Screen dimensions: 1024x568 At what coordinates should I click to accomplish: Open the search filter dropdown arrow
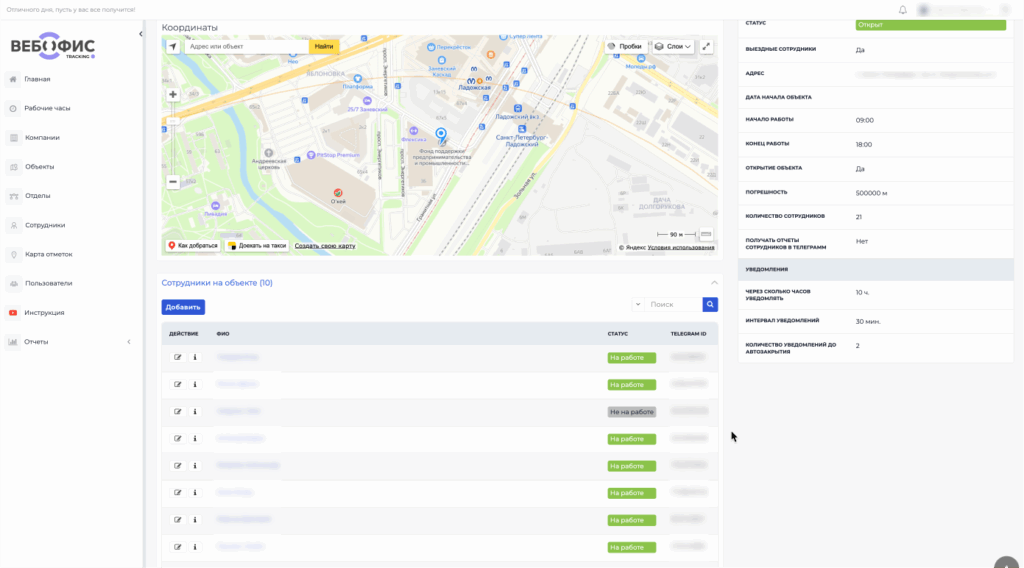(637, 304)
